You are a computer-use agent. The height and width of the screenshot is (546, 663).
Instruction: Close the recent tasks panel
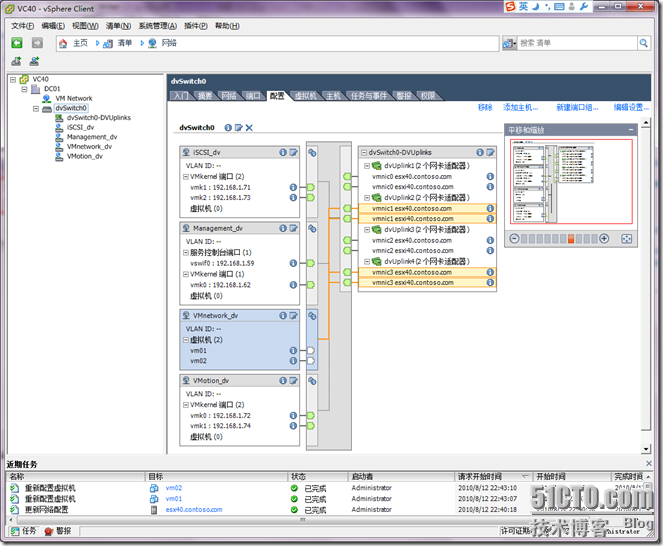(649, 464)
